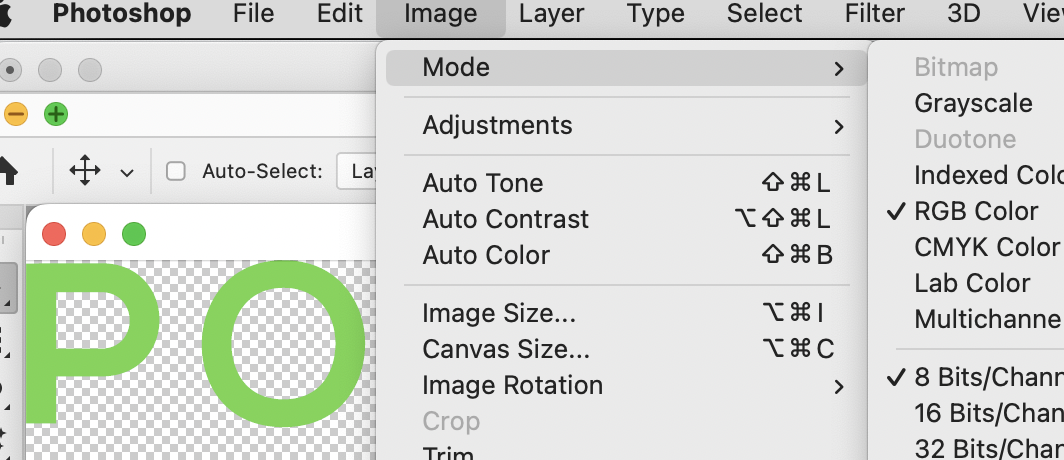Viewport: 1064px width, 460px height.
Task: Click the green document window zoom button
Action: coord(134,234)
